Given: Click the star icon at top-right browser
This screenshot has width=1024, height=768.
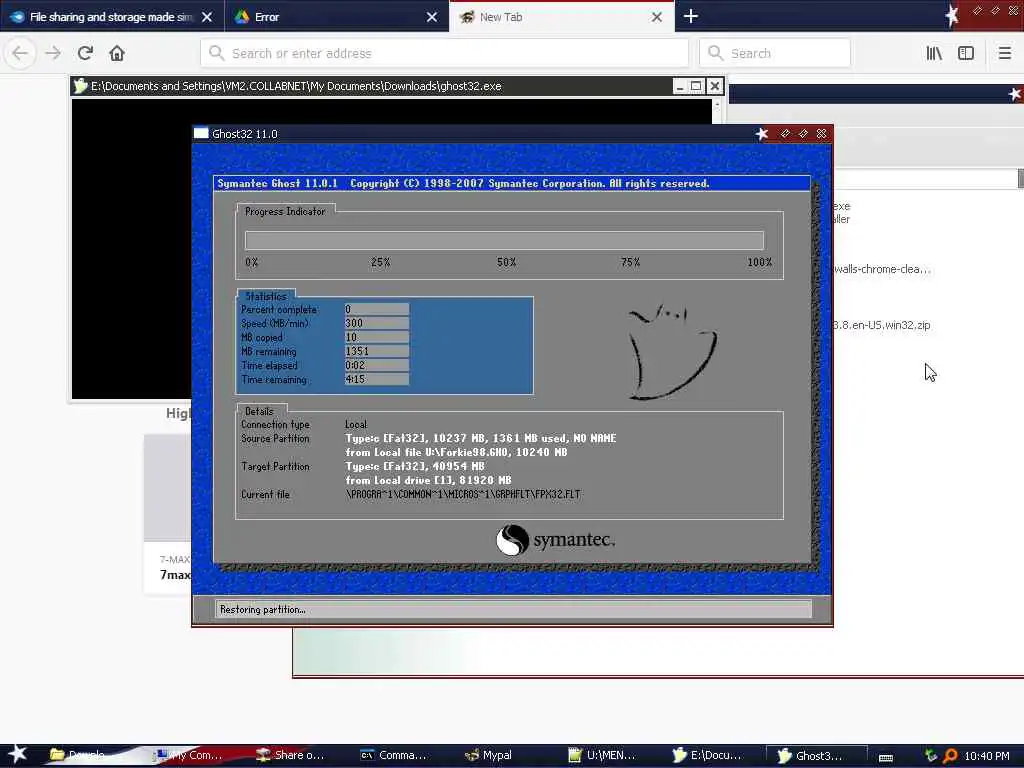Looking at the screenshot, I should (x=952, y=16).
